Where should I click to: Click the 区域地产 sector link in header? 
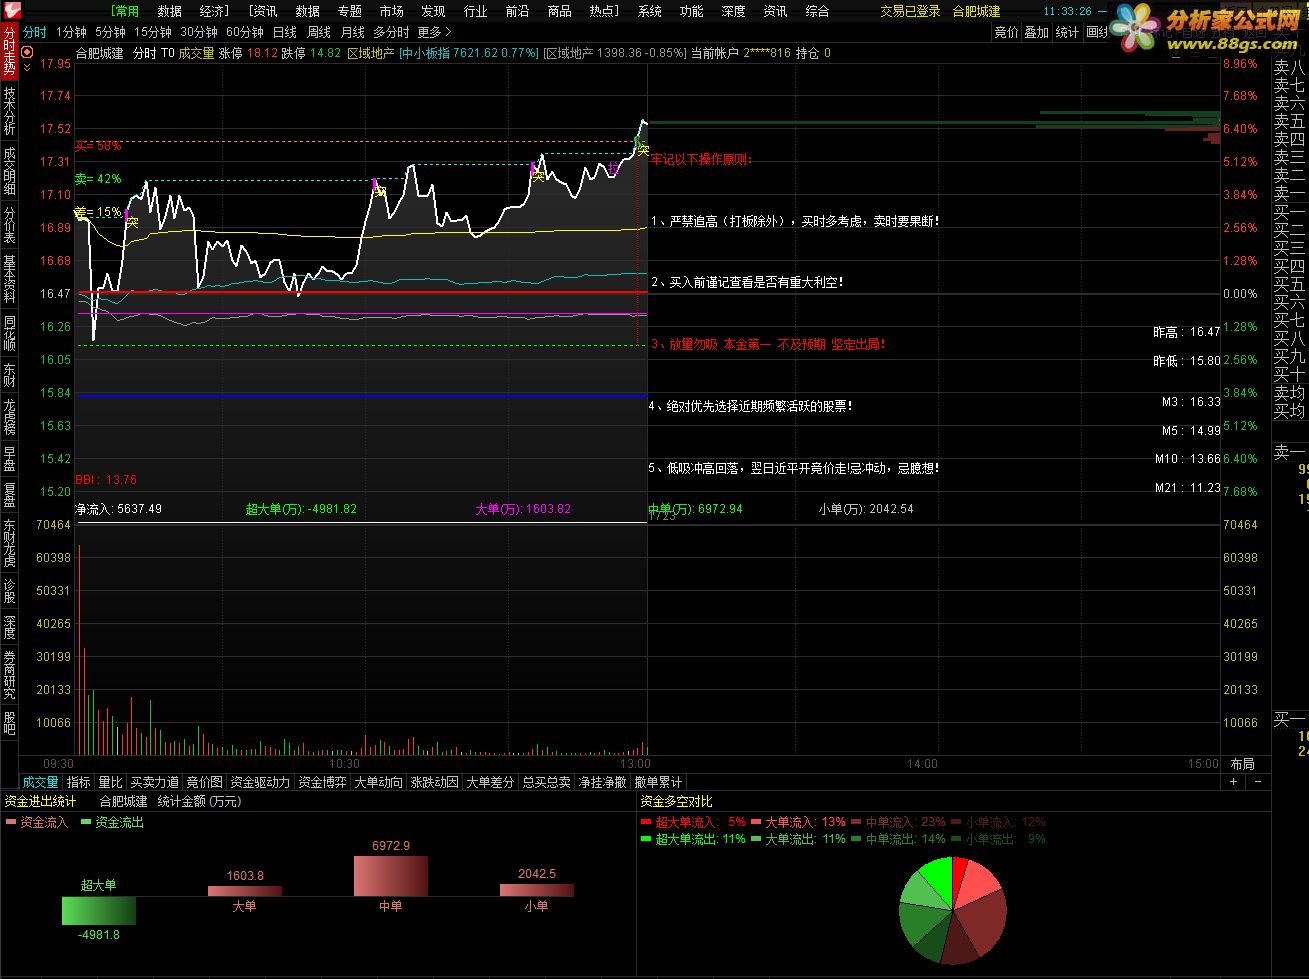click(370, 53)
